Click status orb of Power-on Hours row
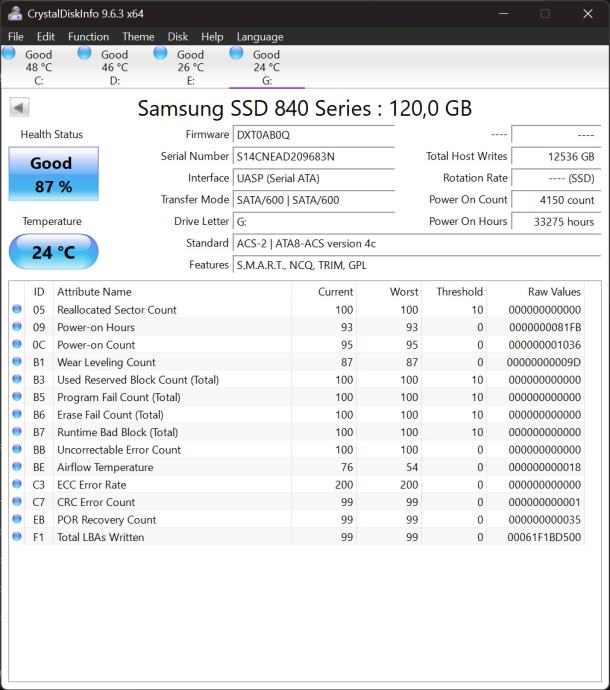Viewport: 610px width, 690px height. [x=17, y=327]
